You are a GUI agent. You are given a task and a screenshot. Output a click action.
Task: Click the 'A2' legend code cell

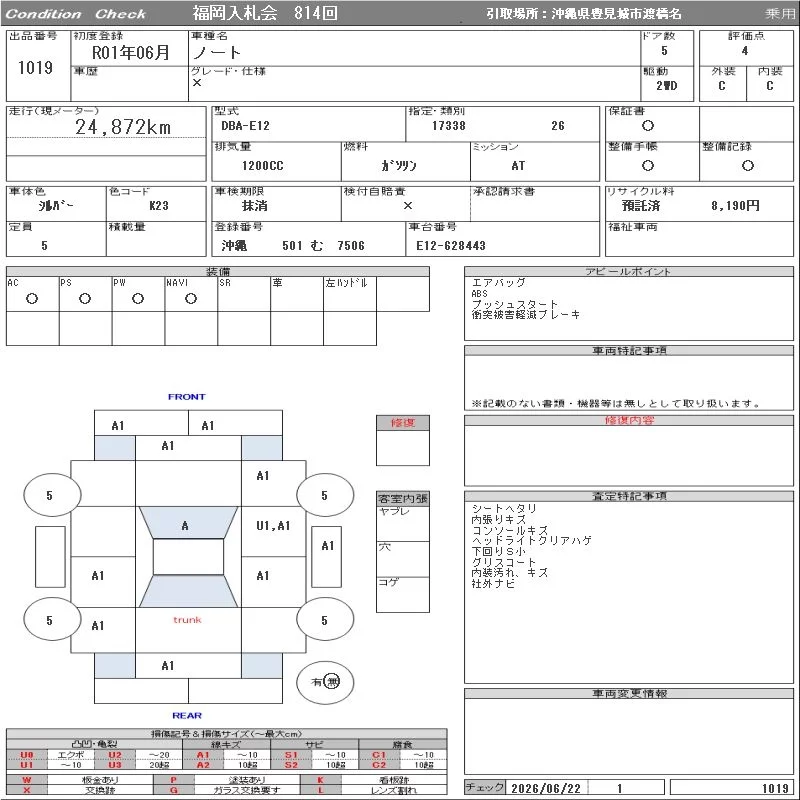203,765
